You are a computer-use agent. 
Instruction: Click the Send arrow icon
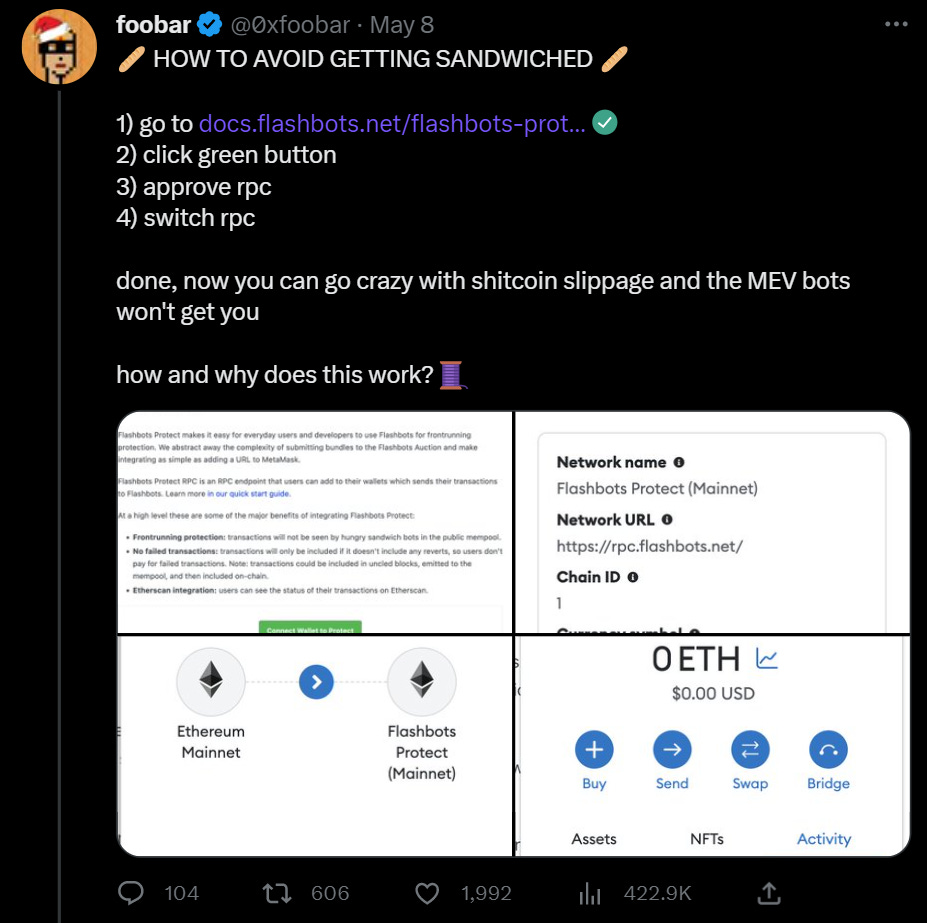(672, 749)
